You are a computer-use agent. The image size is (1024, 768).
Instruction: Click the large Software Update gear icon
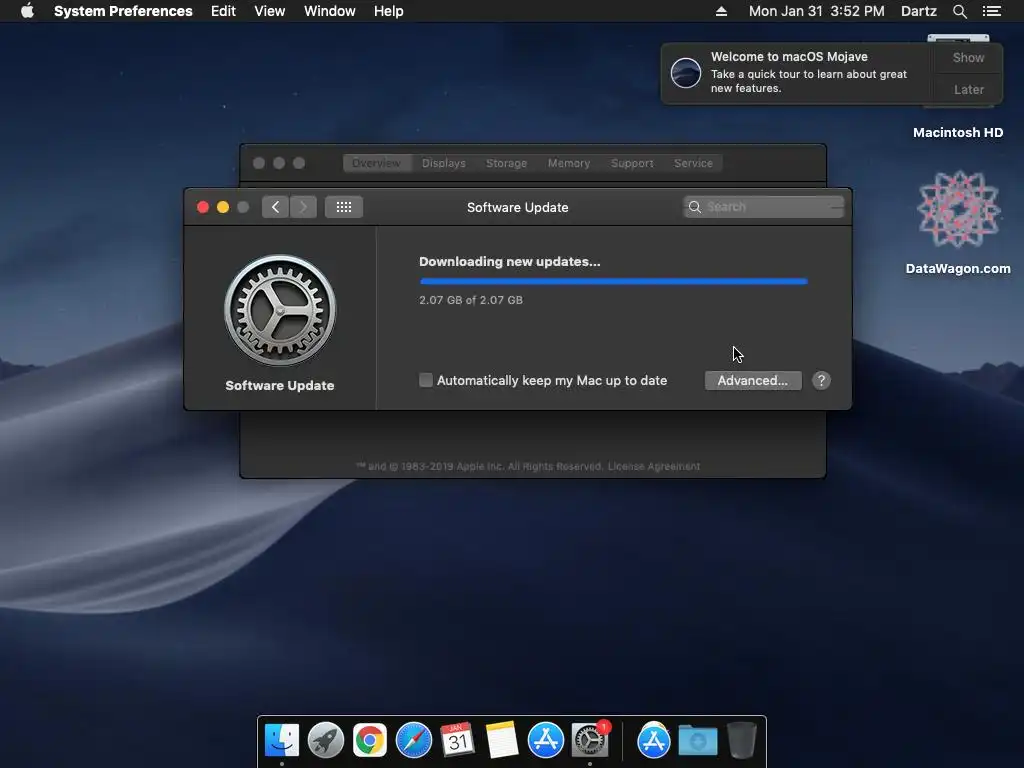pyautogui.click(x=280, y=310)
